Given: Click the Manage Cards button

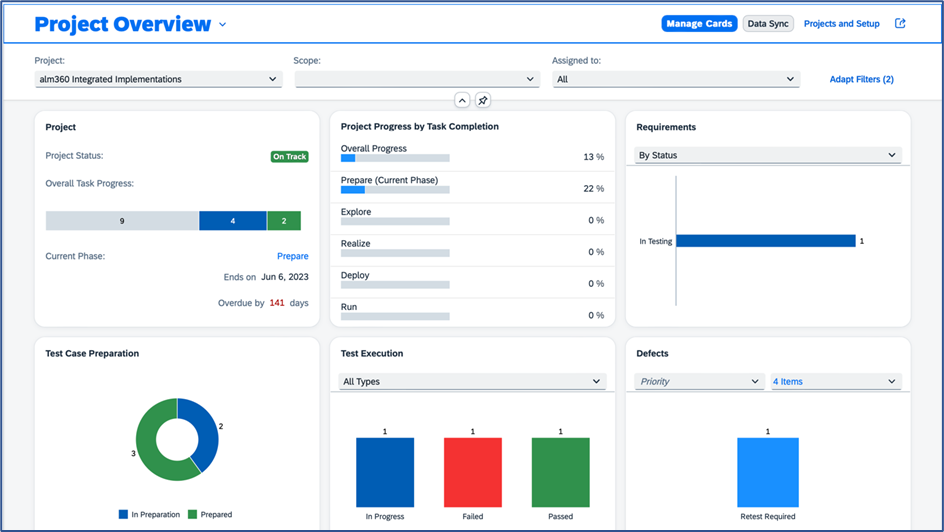Looking at the screenshot, I should [698, 24].
